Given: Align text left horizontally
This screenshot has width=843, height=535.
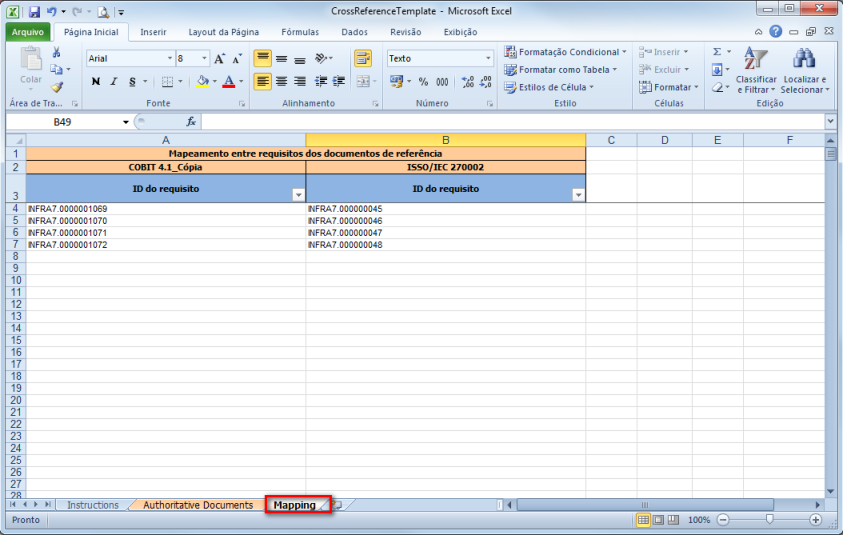Looking at the screenshot, I should (x=262, y=82).
